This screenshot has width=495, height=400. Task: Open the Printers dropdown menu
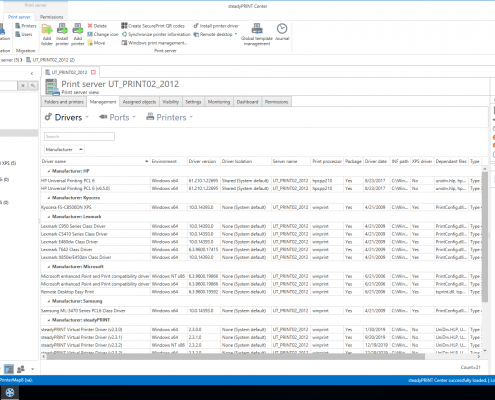click(170, 117)
